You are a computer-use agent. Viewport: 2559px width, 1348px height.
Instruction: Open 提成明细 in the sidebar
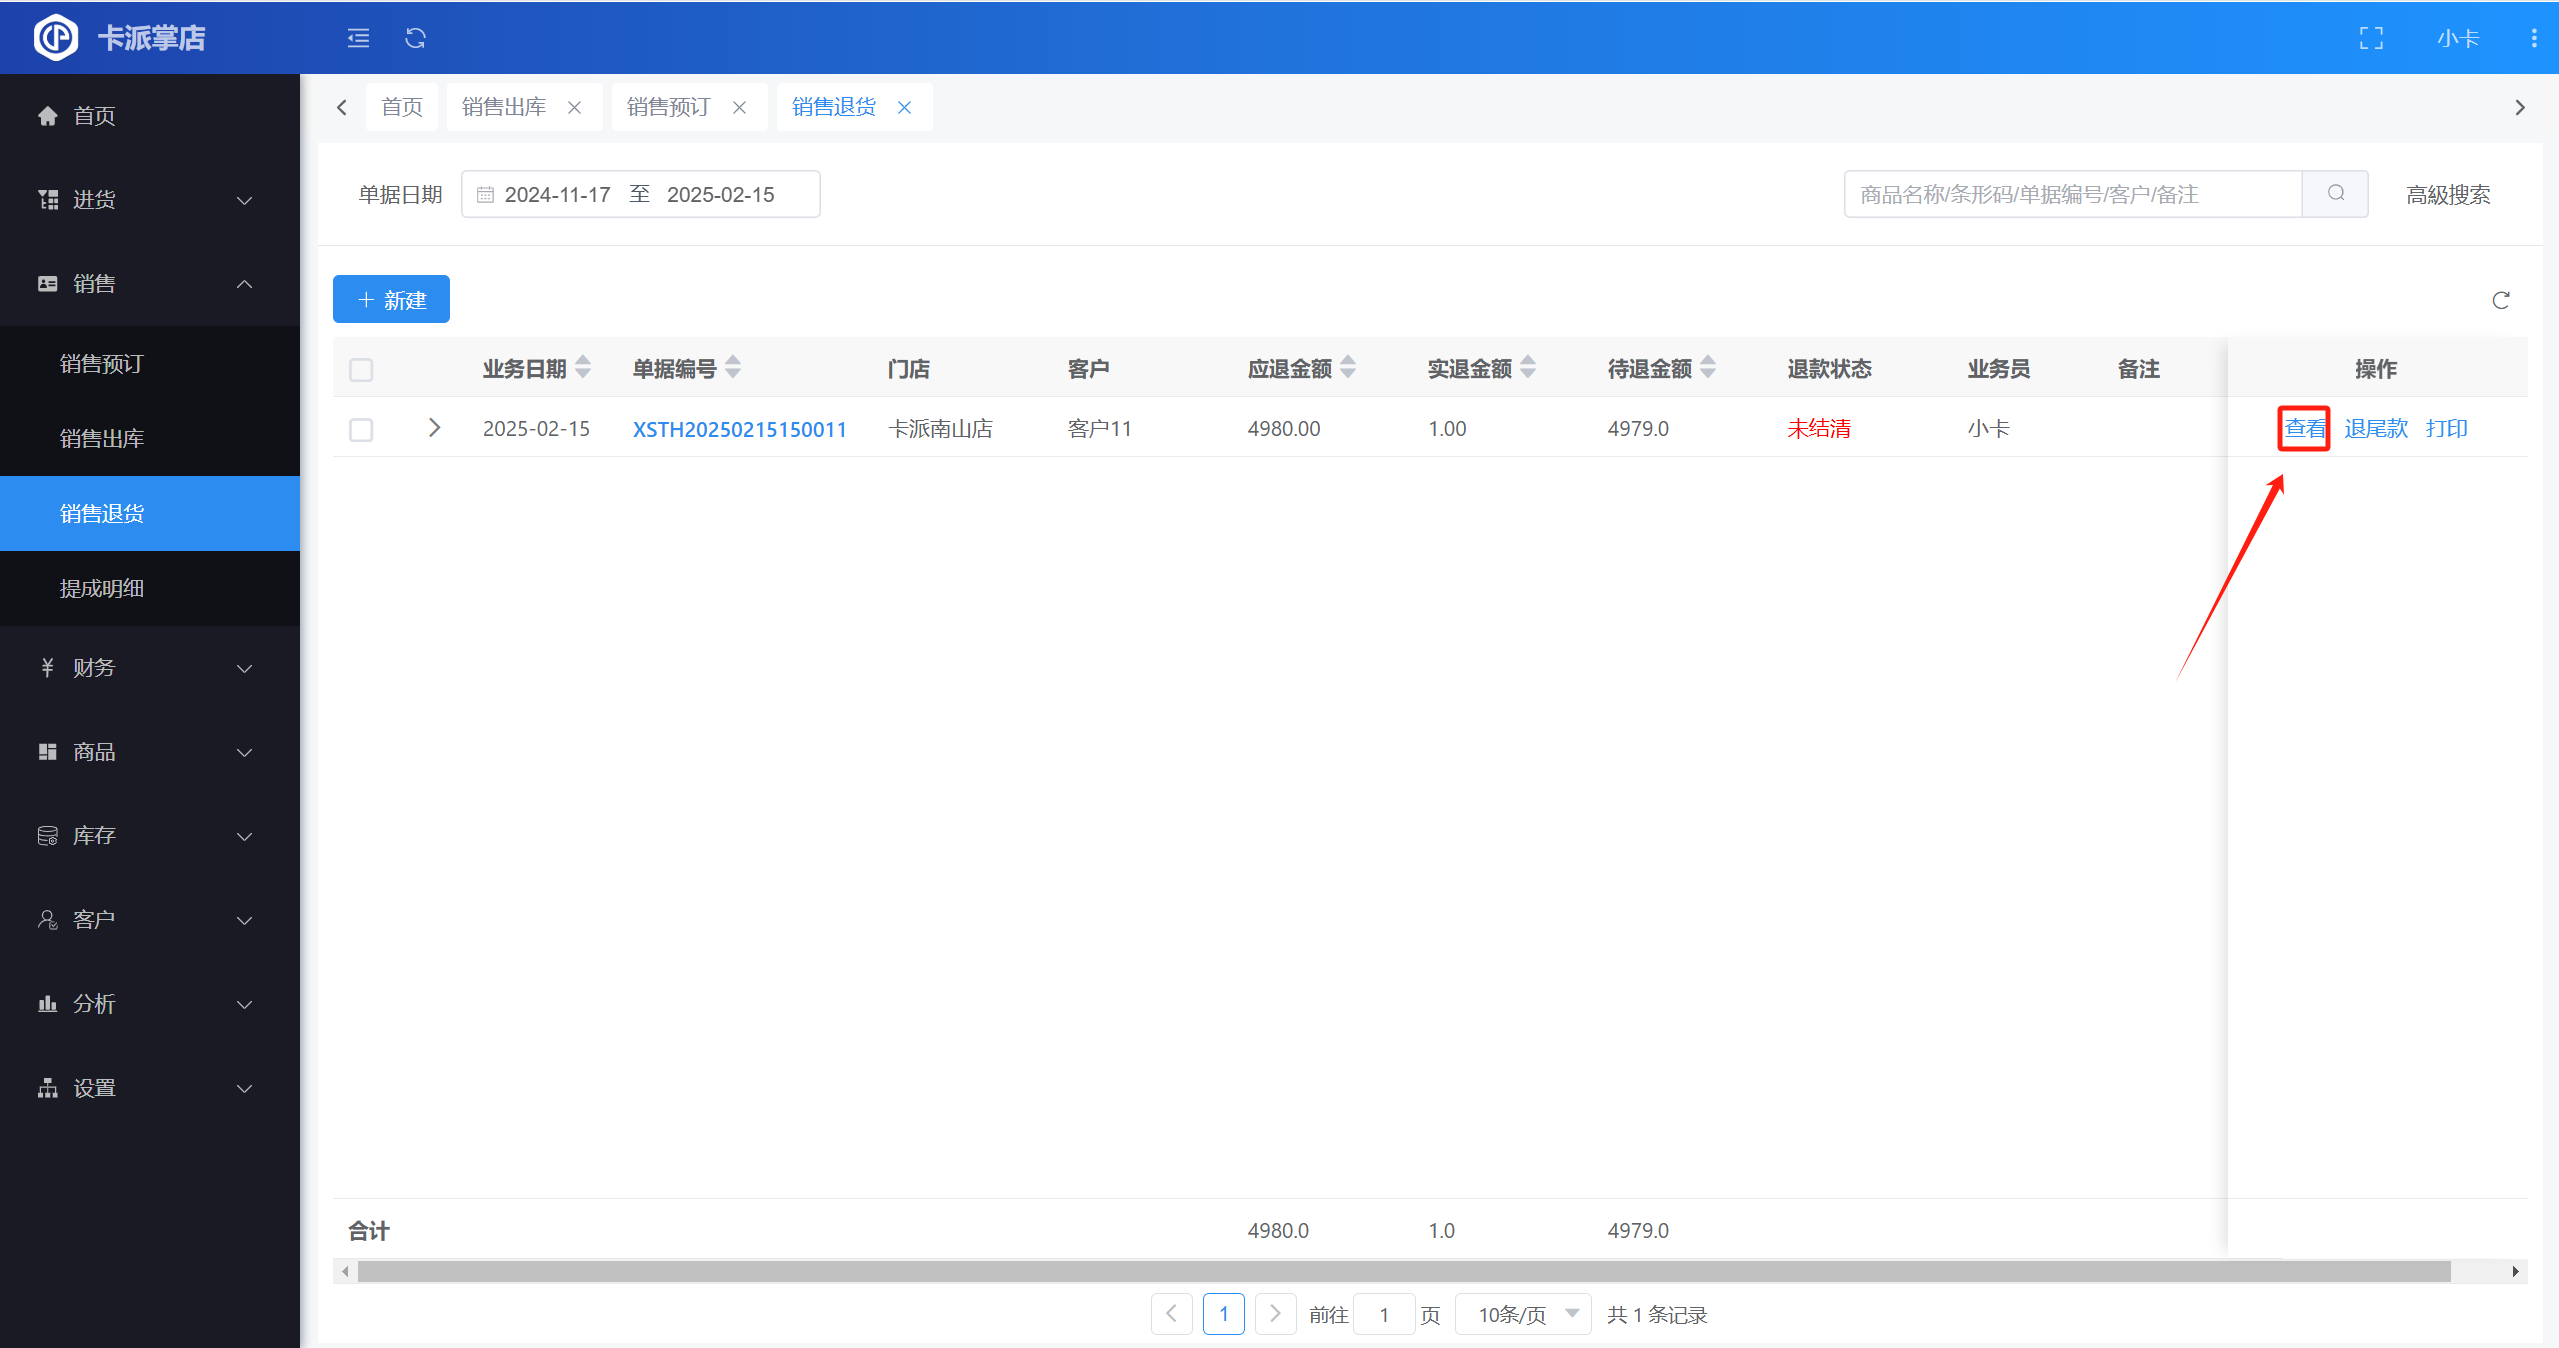click(102, 588)
